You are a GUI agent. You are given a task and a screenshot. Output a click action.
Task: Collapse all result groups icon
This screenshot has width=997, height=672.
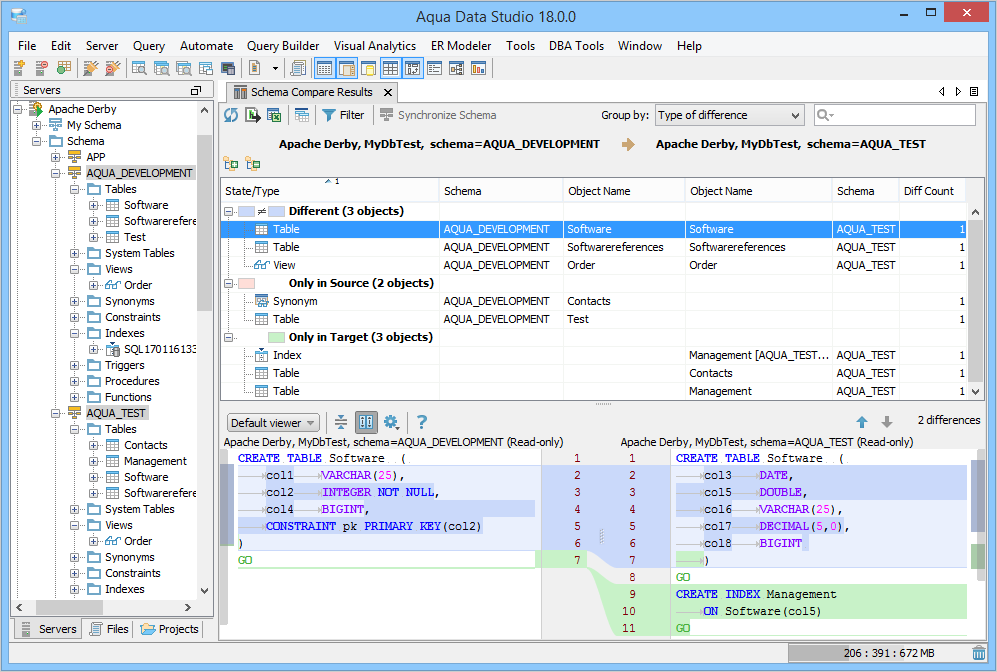tap(252, 164)
